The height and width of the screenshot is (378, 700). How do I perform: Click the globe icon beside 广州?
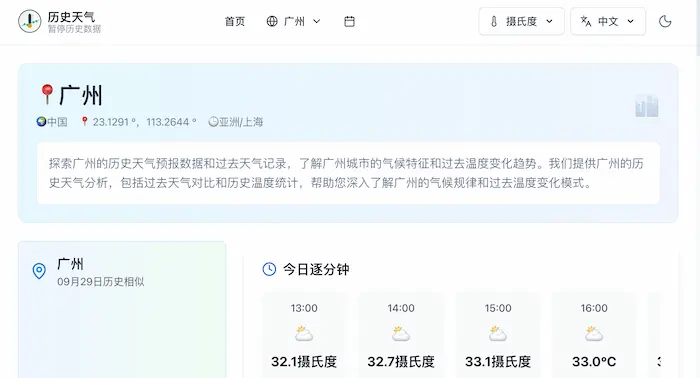(x=272, y=21)
